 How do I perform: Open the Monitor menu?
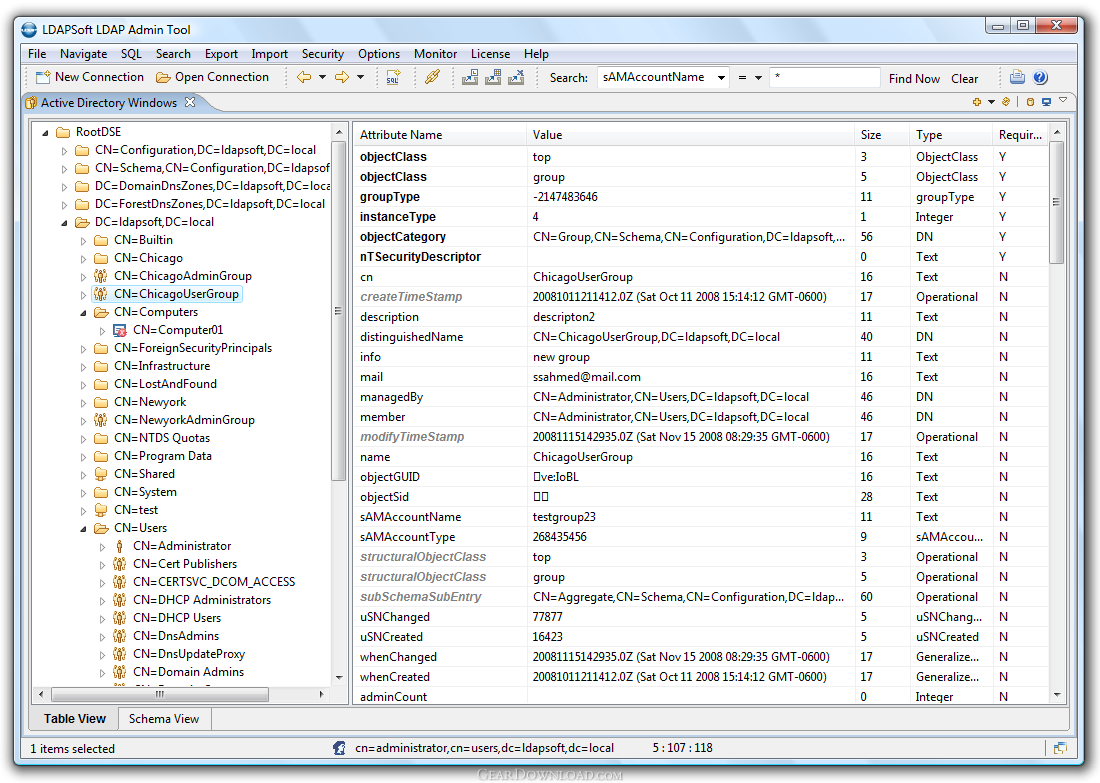tap(435, 54)
